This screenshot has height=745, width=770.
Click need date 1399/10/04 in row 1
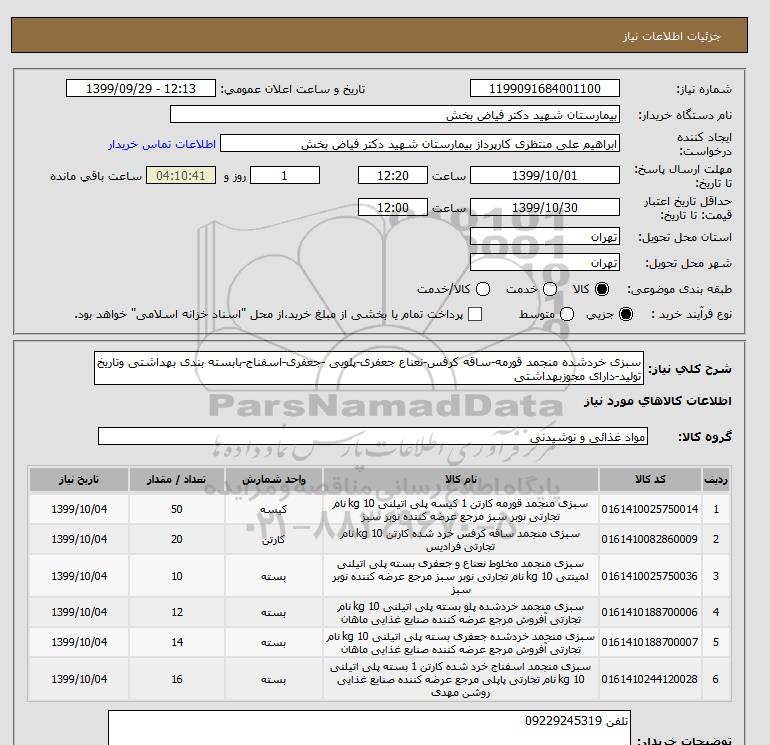[79, 509]
